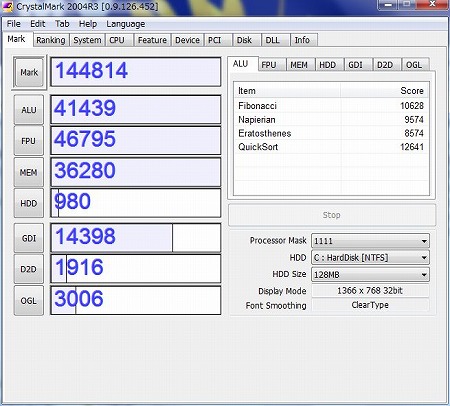Image resolution: width=450 pixels, height=406 pixels.
Task: Click the QuickSort score 12641
Action: [x=412, y=147]
